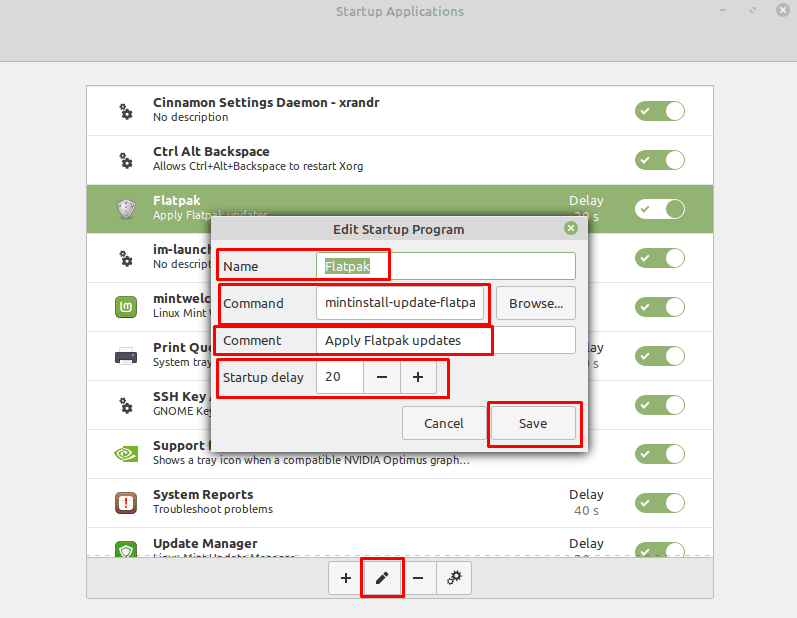797x618 pixels.
Task: Increase the startup delay value
Action: click(418, 377)
